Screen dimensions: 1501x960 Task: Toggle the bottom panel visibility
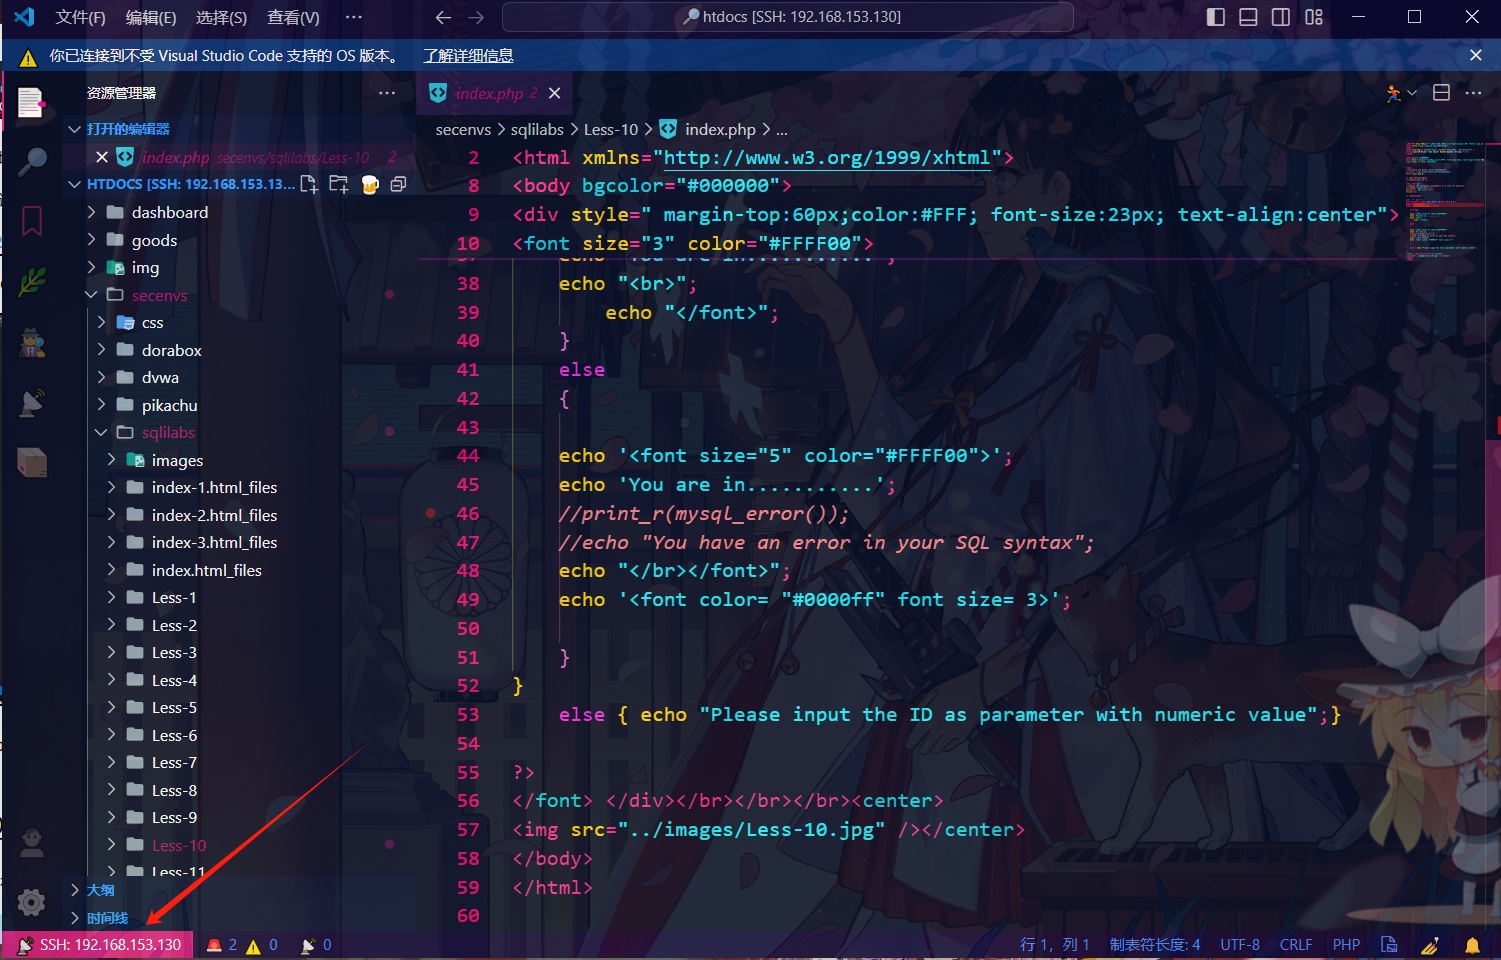(1248, 17)
